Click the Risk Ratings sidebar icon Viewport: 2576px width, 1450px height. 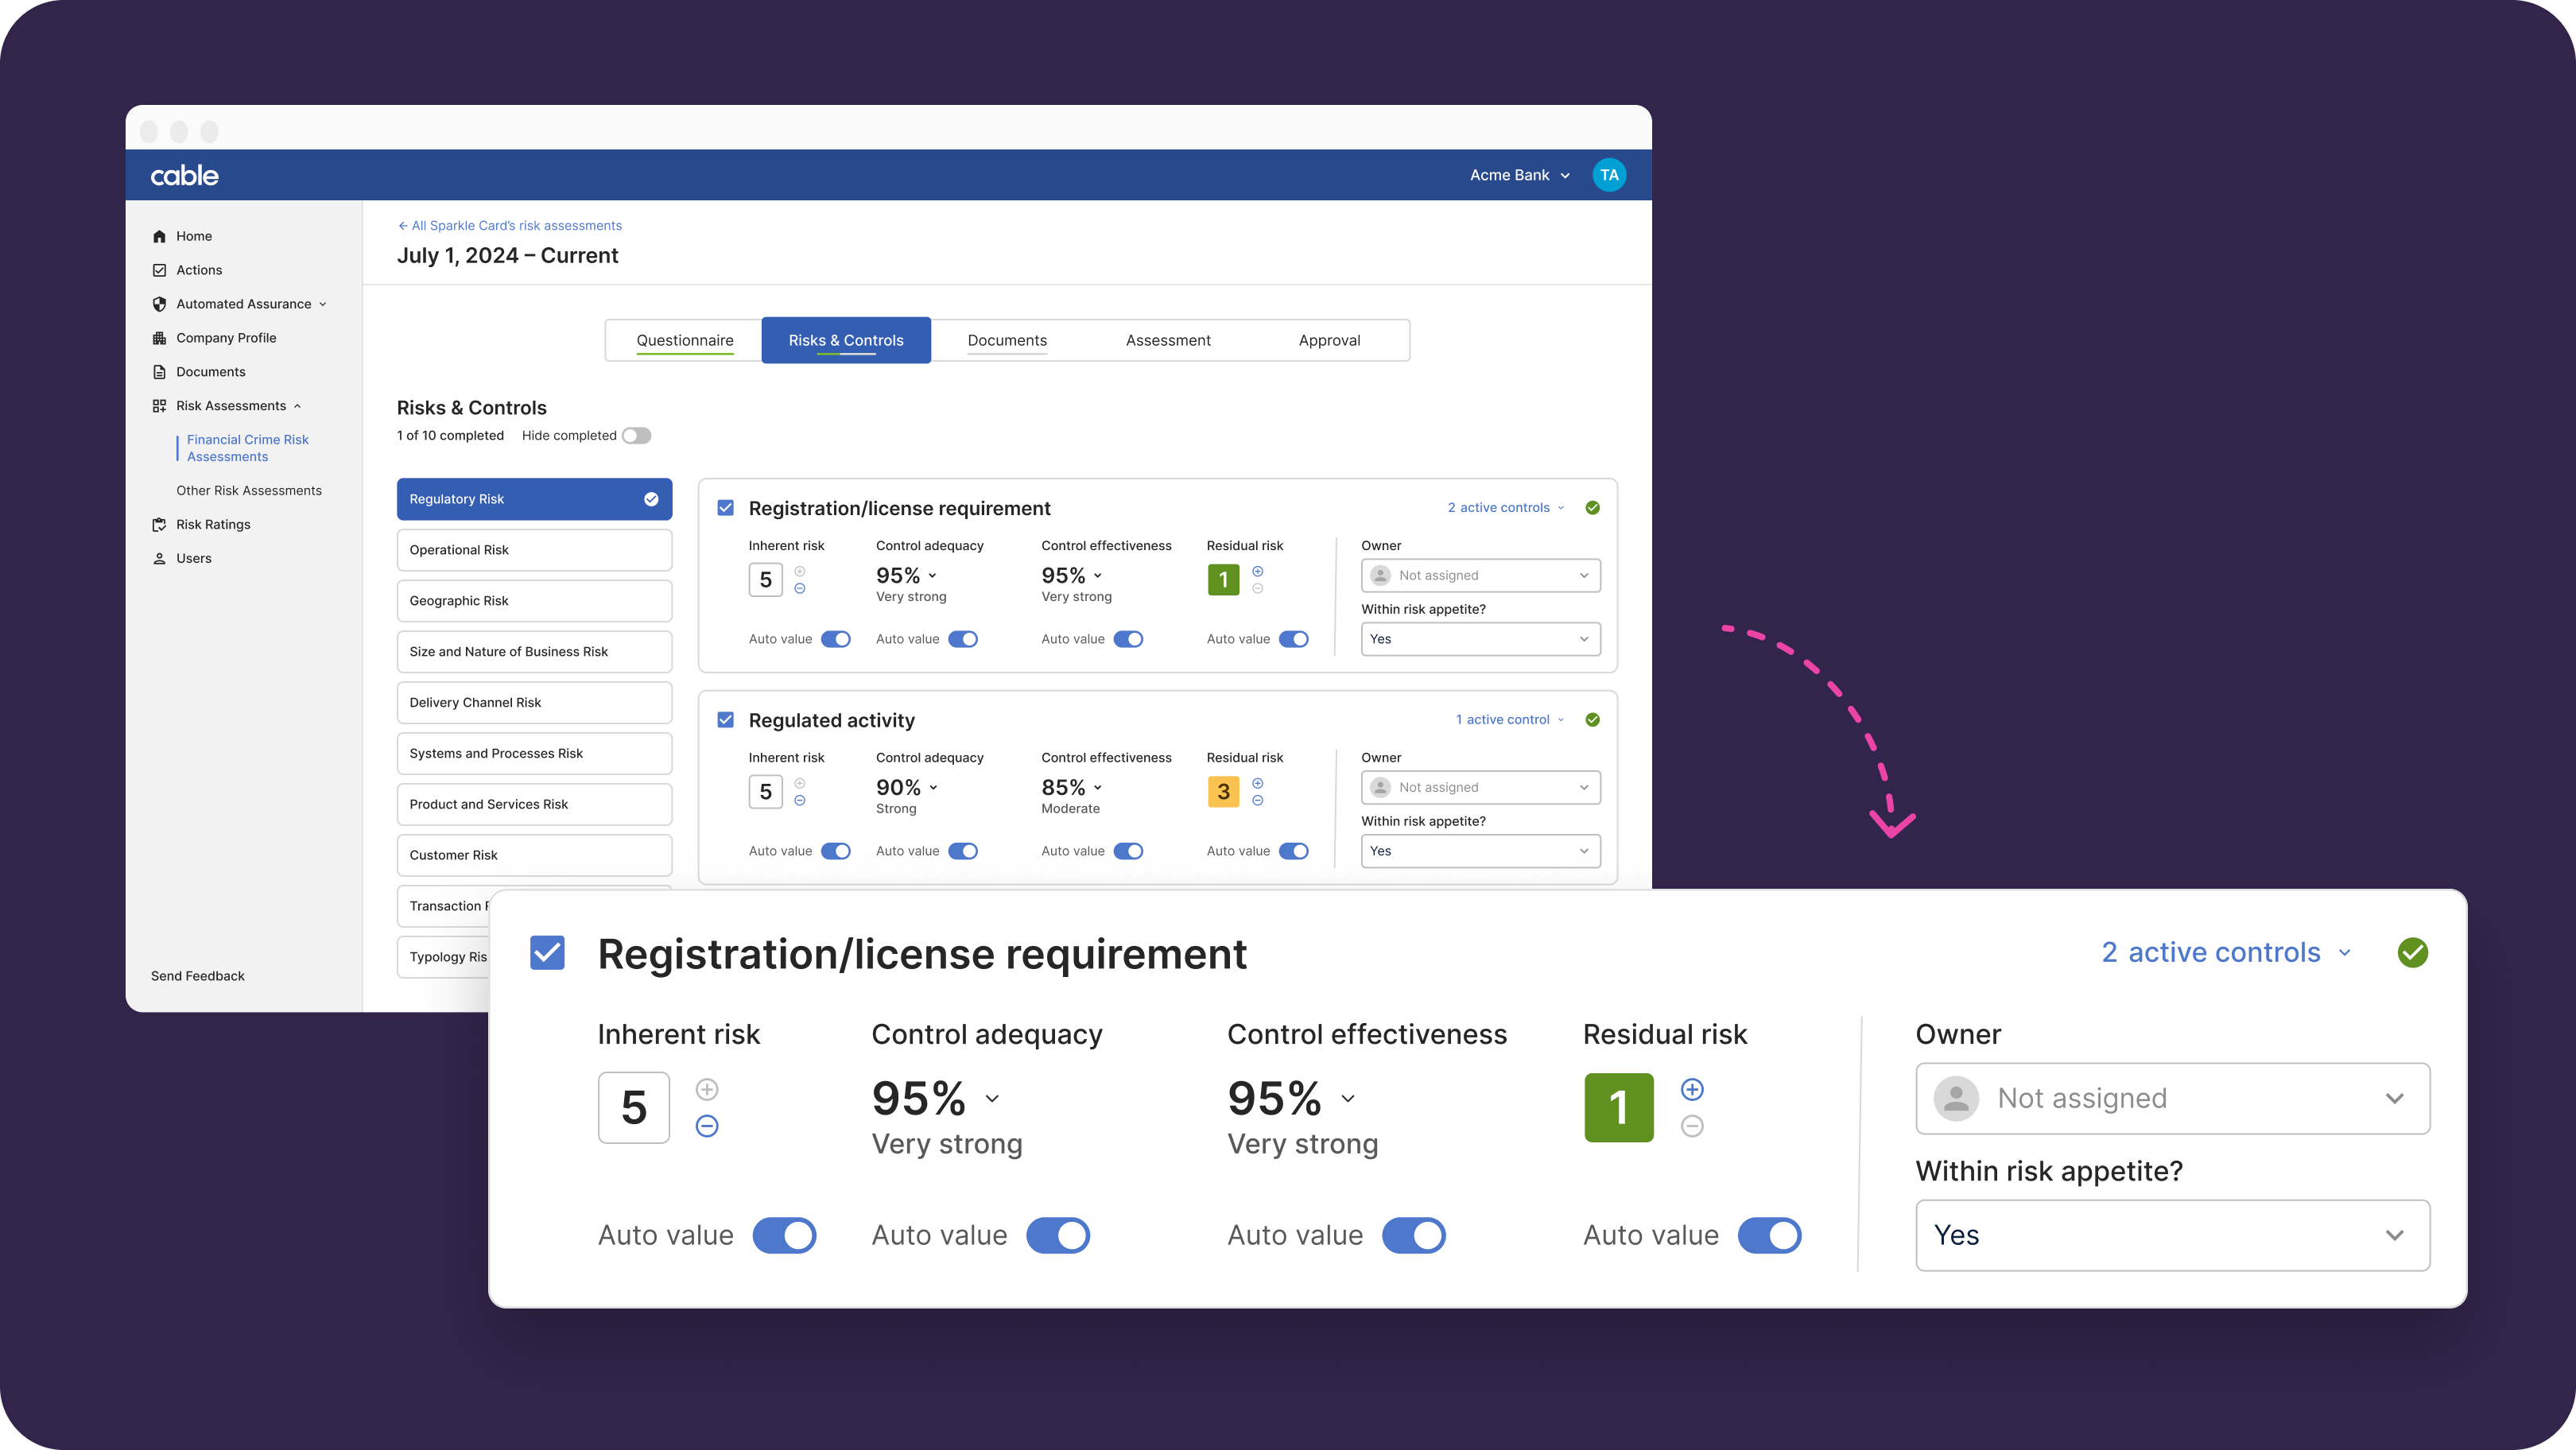click(x=159, y=524)
